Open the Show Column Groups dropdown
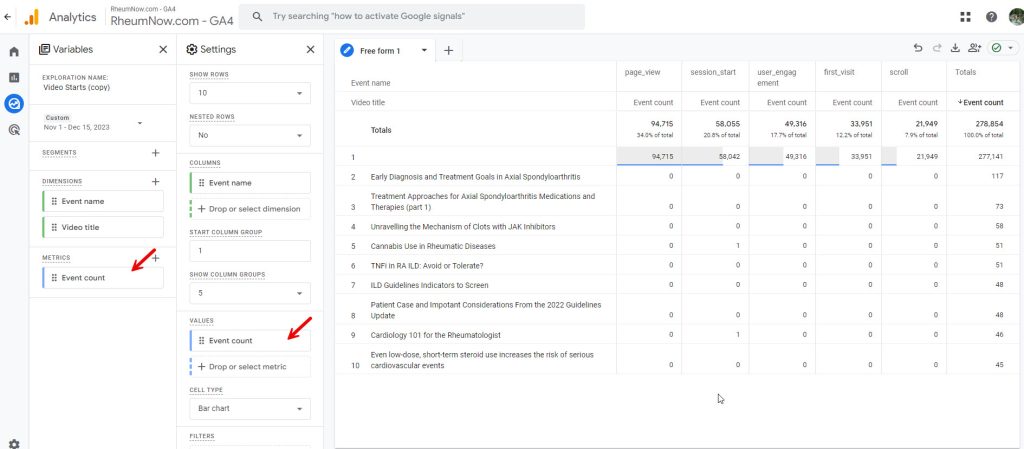 [x=249, y=293]
